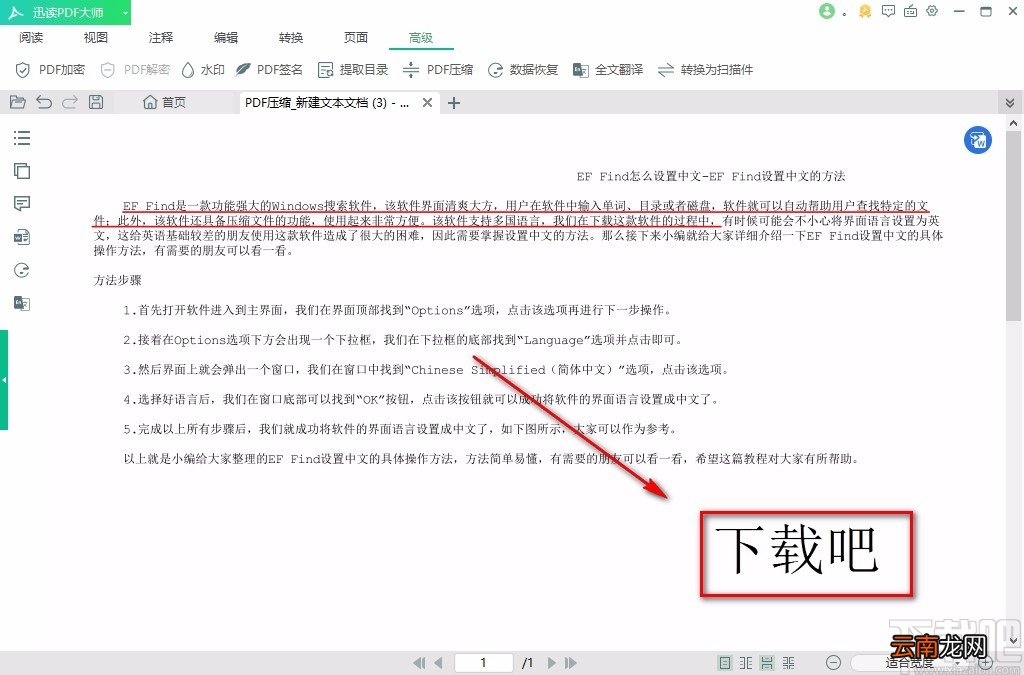The image size is (1024, 675).
Task: Go to the next page
Action: (552, 663)
